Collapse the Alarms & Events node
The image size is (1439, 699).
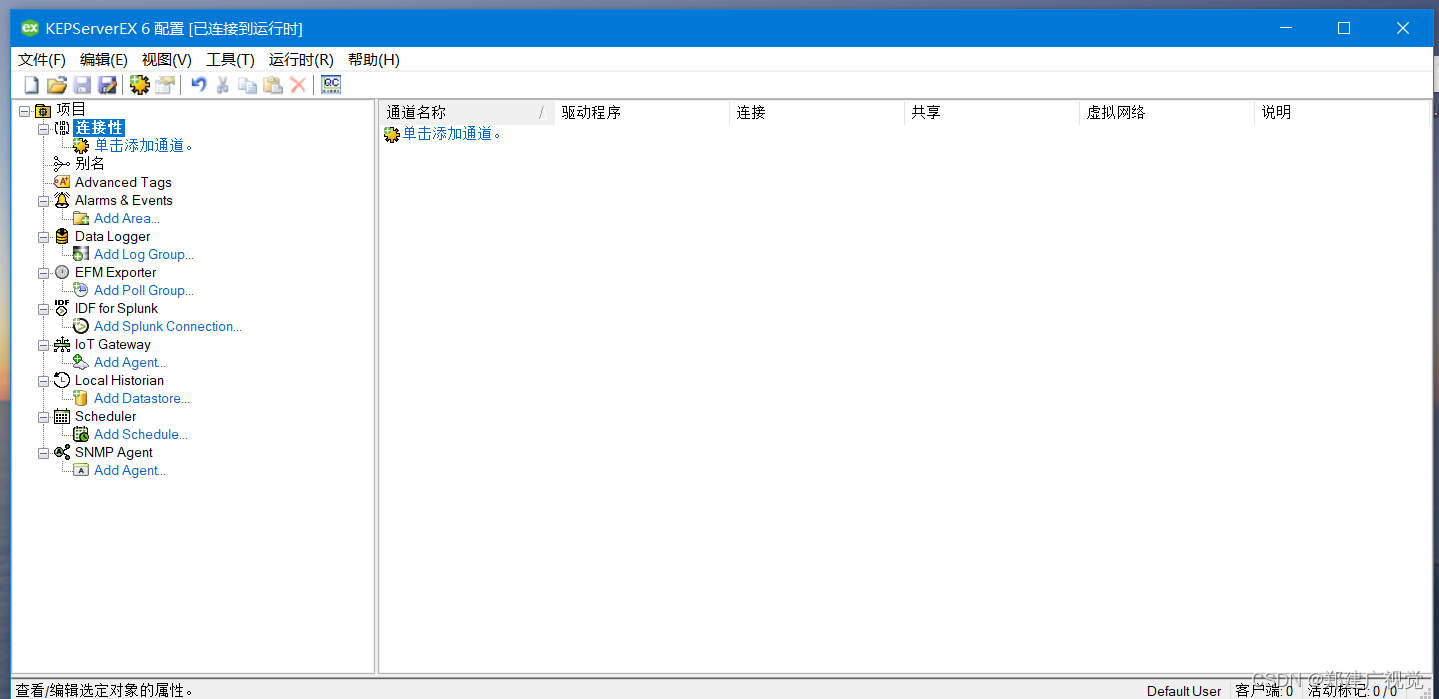[43, 201]
